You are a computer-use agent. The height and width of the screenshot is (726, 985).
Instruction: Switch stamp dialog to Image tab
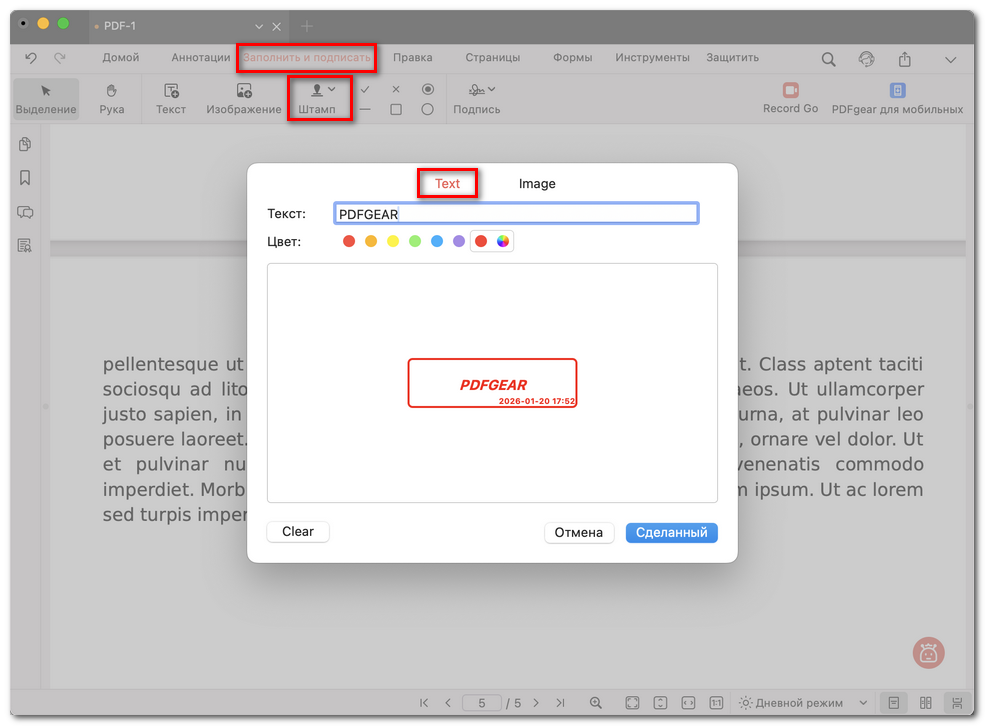(537, 183)
